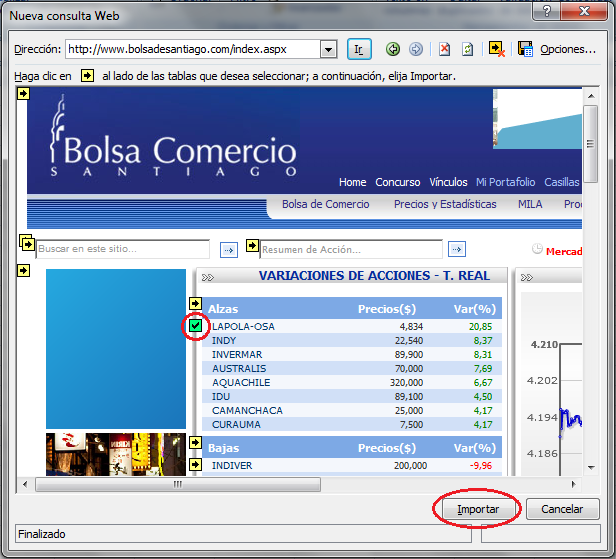
Task: Click the scroll right arrow
Action: [573, 484]
